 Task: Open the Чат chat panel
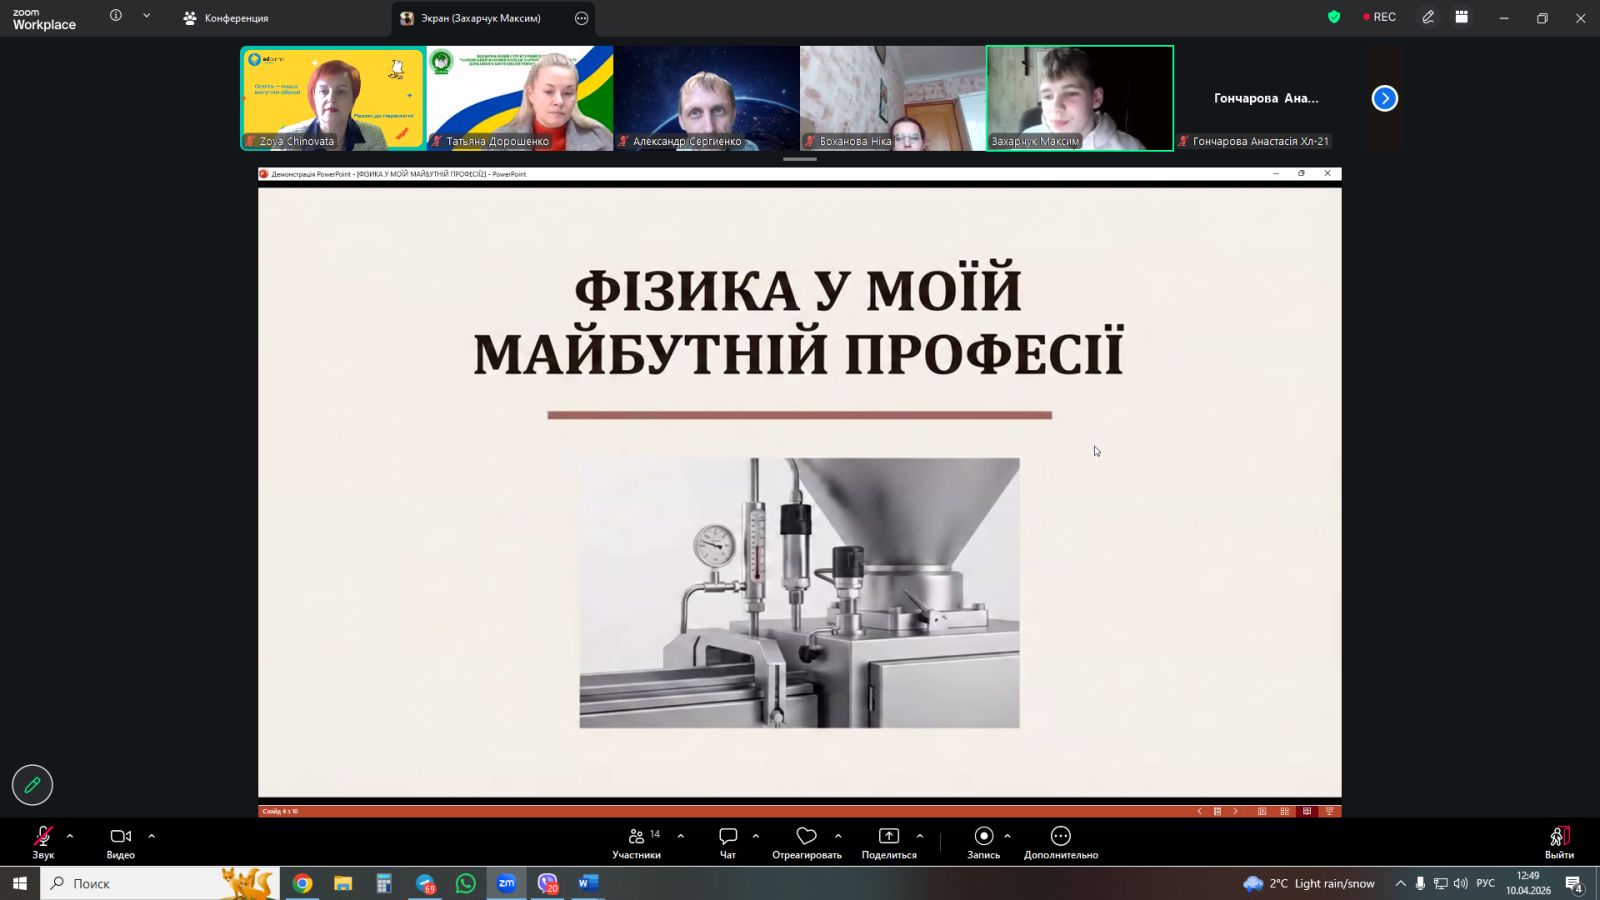tap(728, 842)
